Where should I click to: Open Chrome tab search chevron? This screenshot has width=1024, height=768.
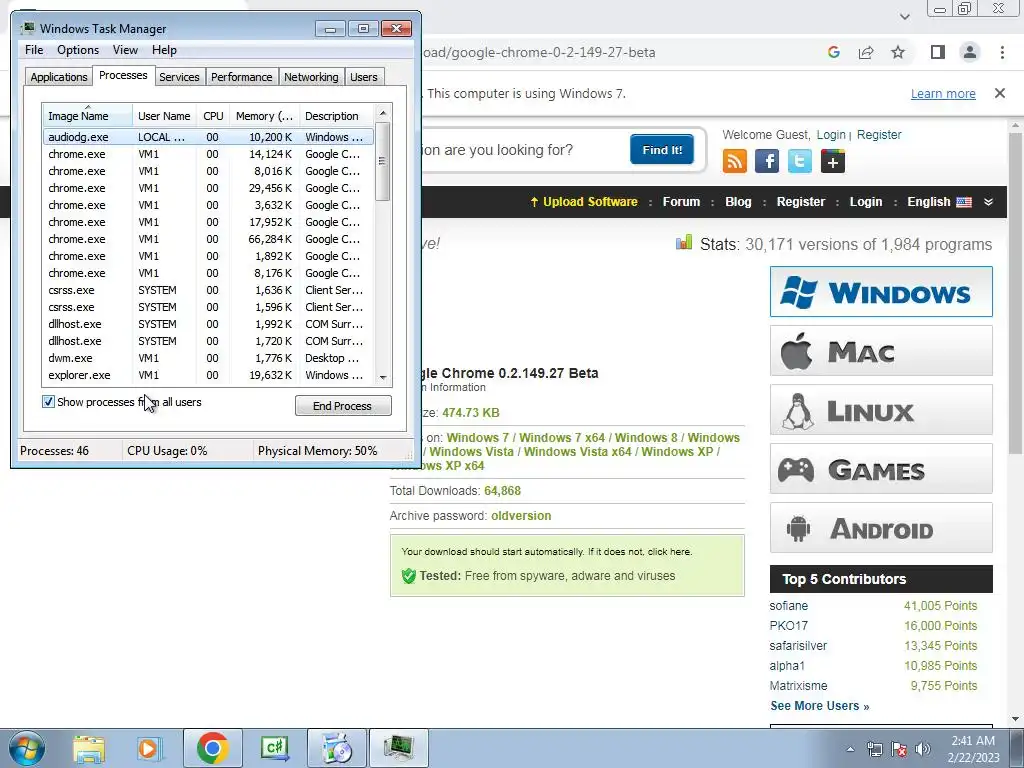[905, 16]
